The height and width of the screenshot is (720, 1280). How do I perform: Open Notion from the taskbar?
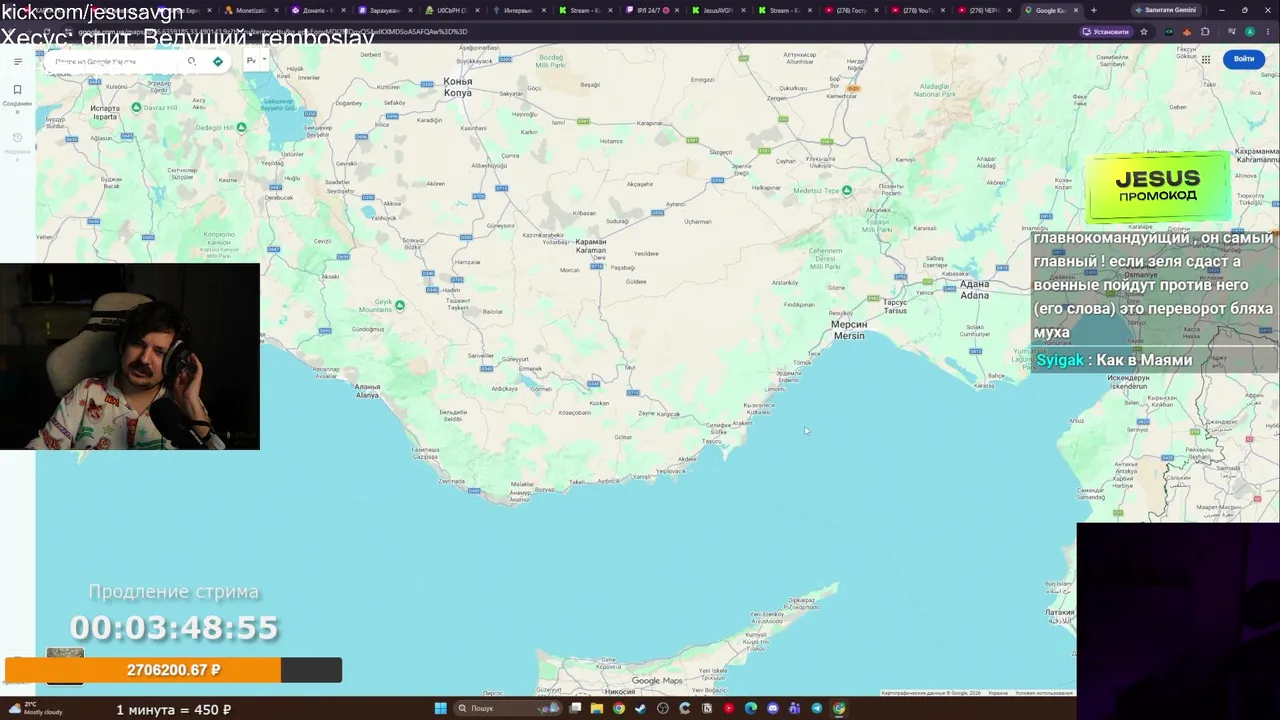[707, 708]
